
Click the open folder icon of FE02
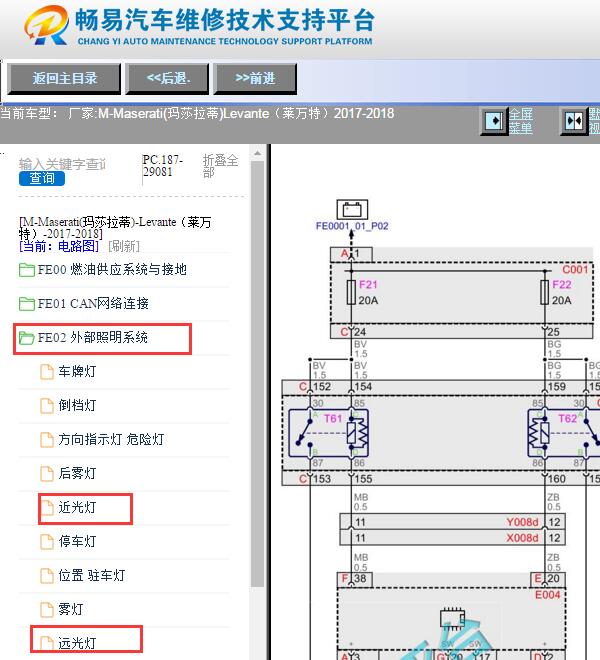pos(27,338)
